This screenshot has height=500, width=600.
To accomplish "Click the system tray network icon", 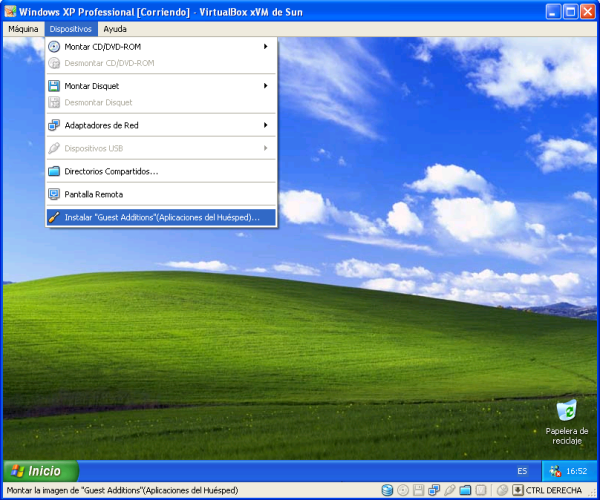I will 555,471.
